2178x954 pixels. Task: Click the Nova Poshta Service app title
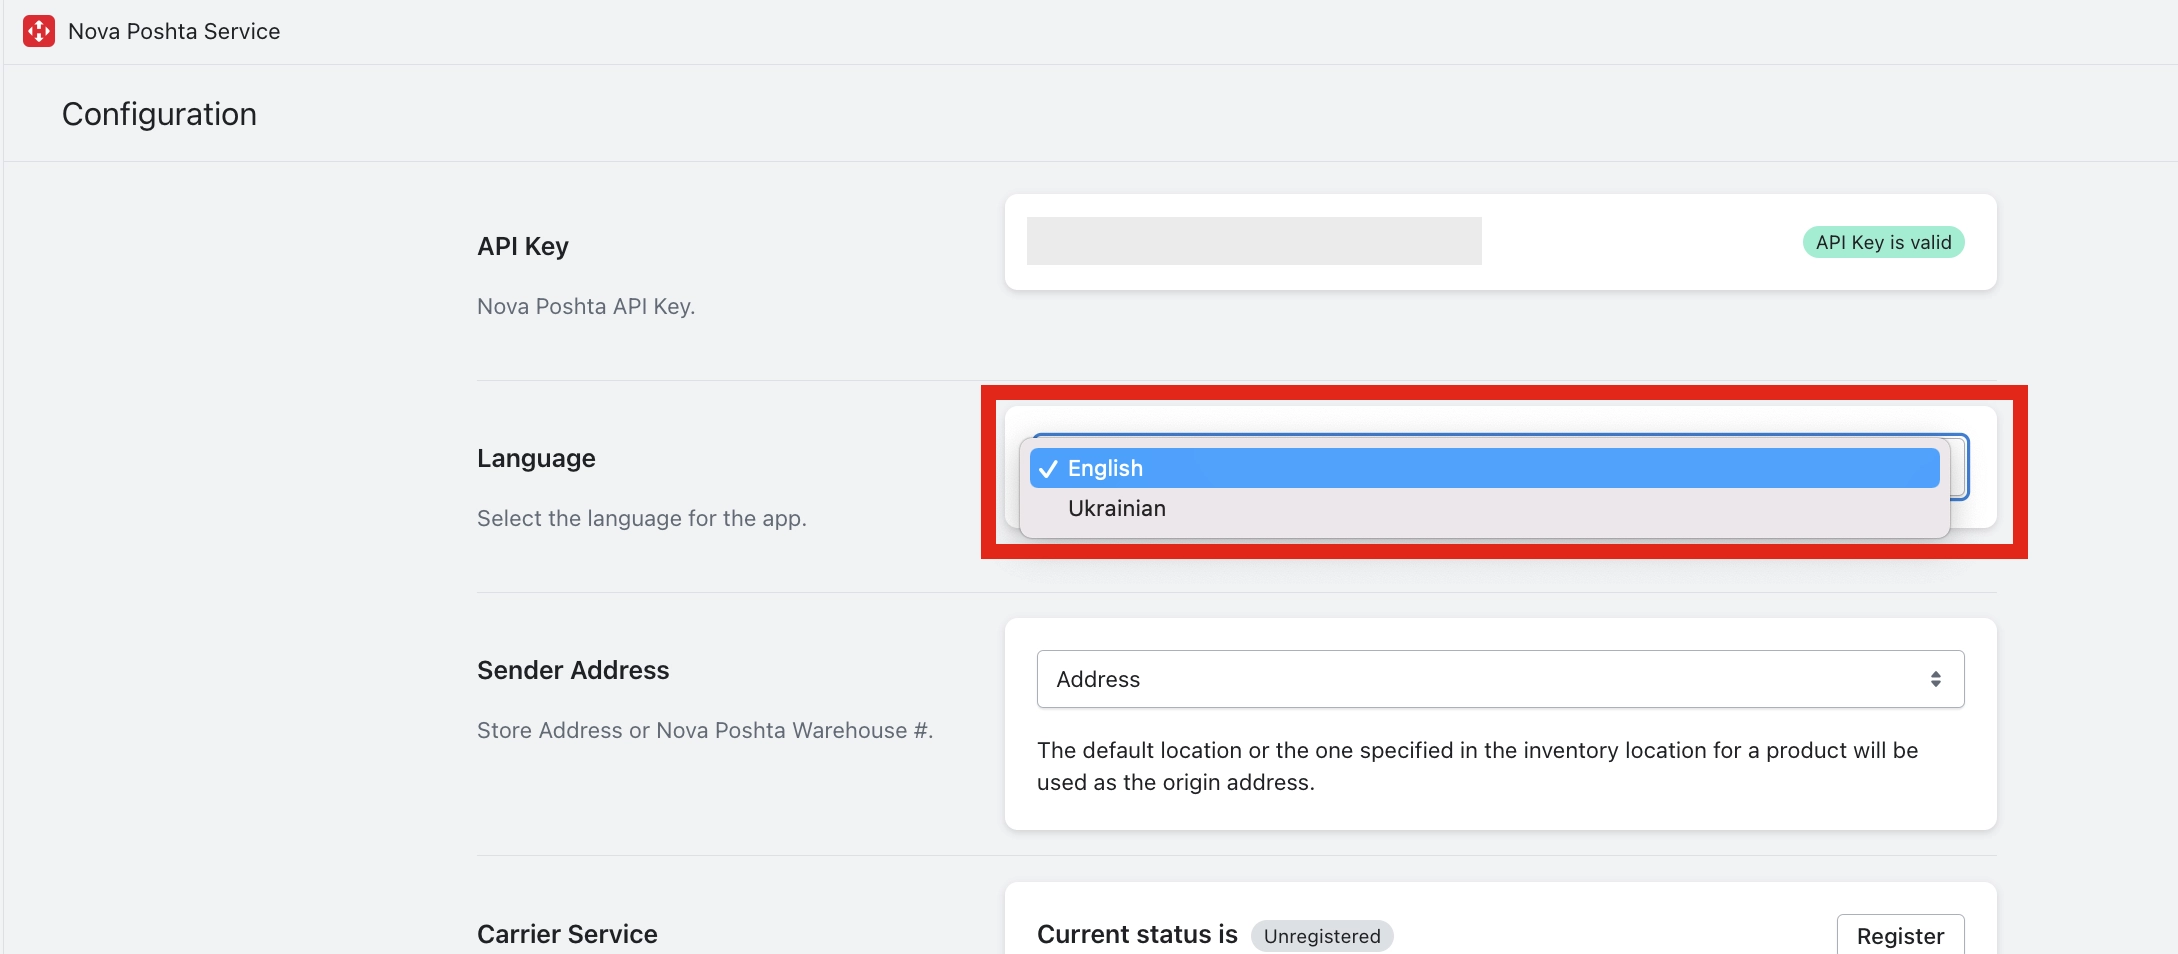tap(174, 31)
